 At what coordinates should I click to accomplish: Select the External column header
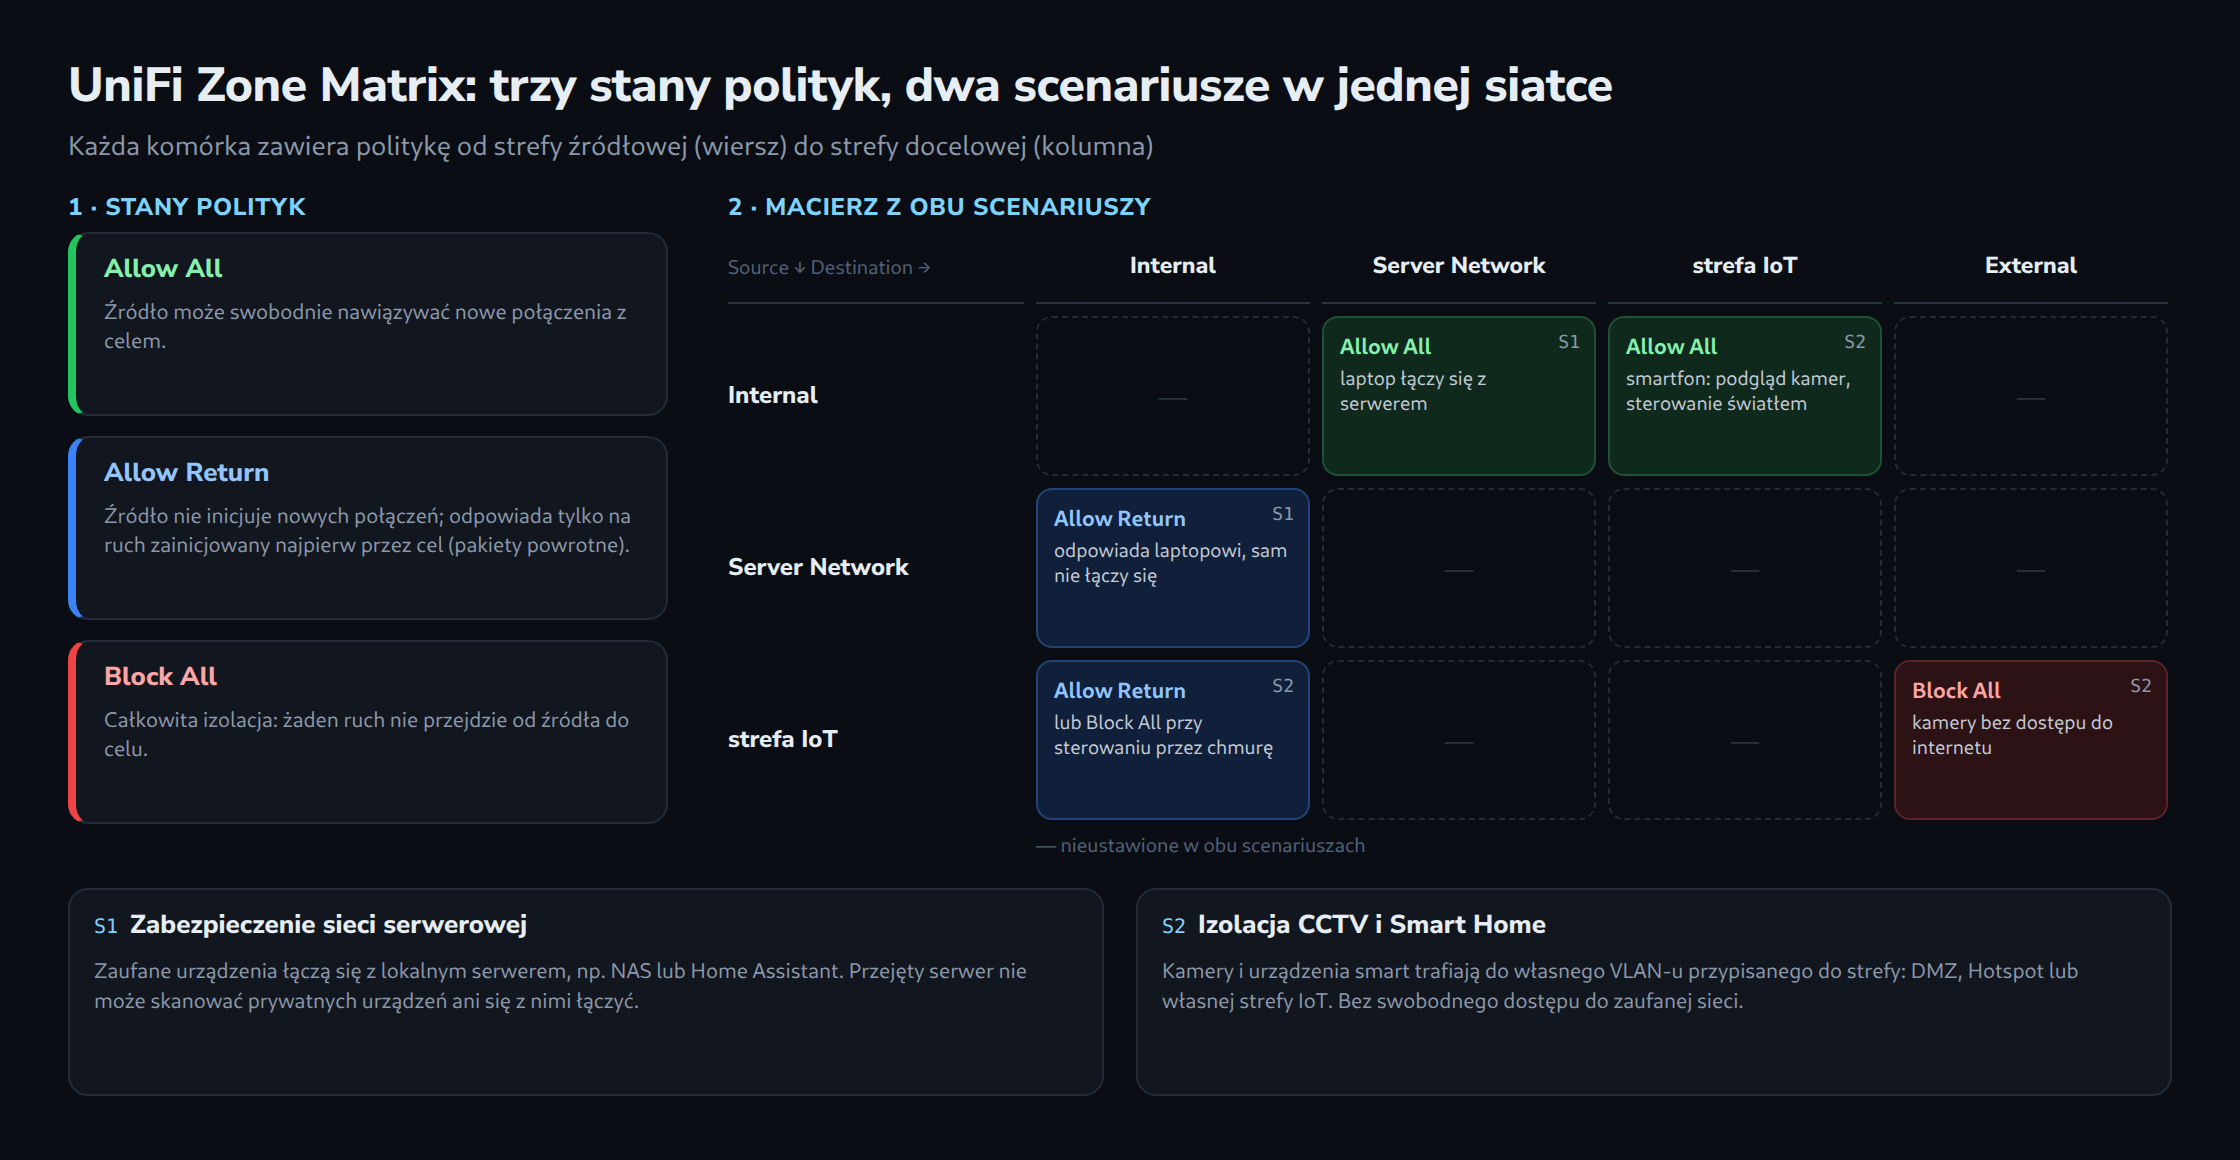(x=2030, y=266)
